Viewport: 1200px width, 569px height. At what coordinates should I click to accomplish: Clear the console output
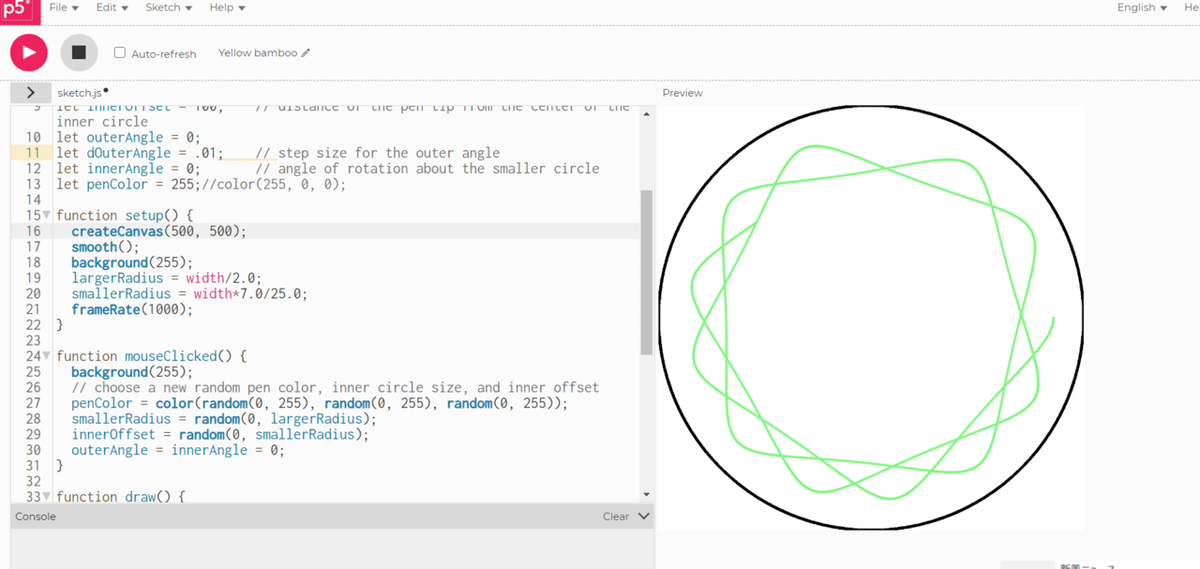tap(616, 516)
